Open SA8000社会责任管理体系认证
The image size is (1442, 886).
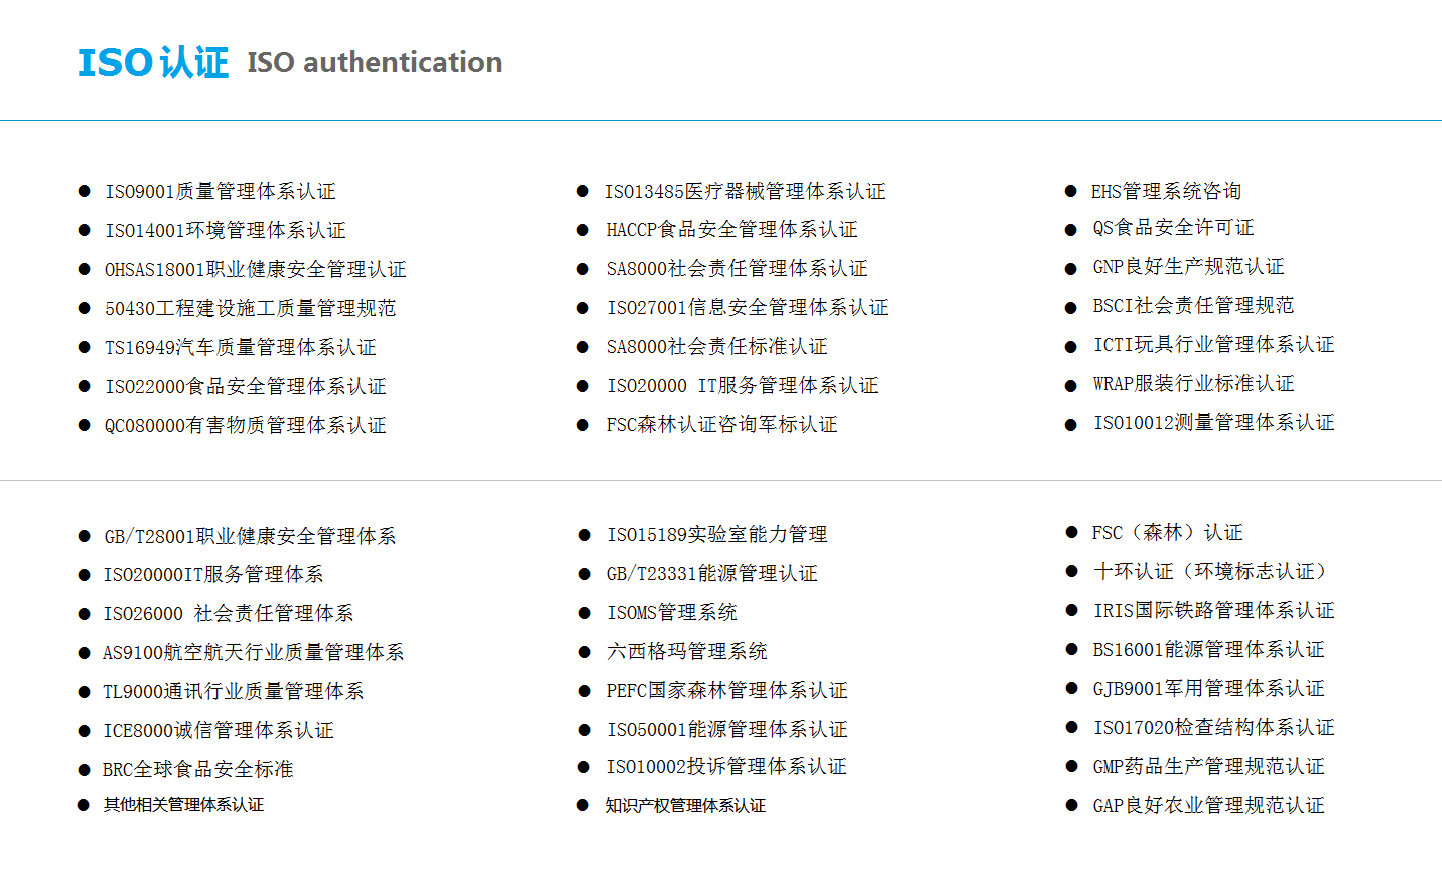pos(737,268)
